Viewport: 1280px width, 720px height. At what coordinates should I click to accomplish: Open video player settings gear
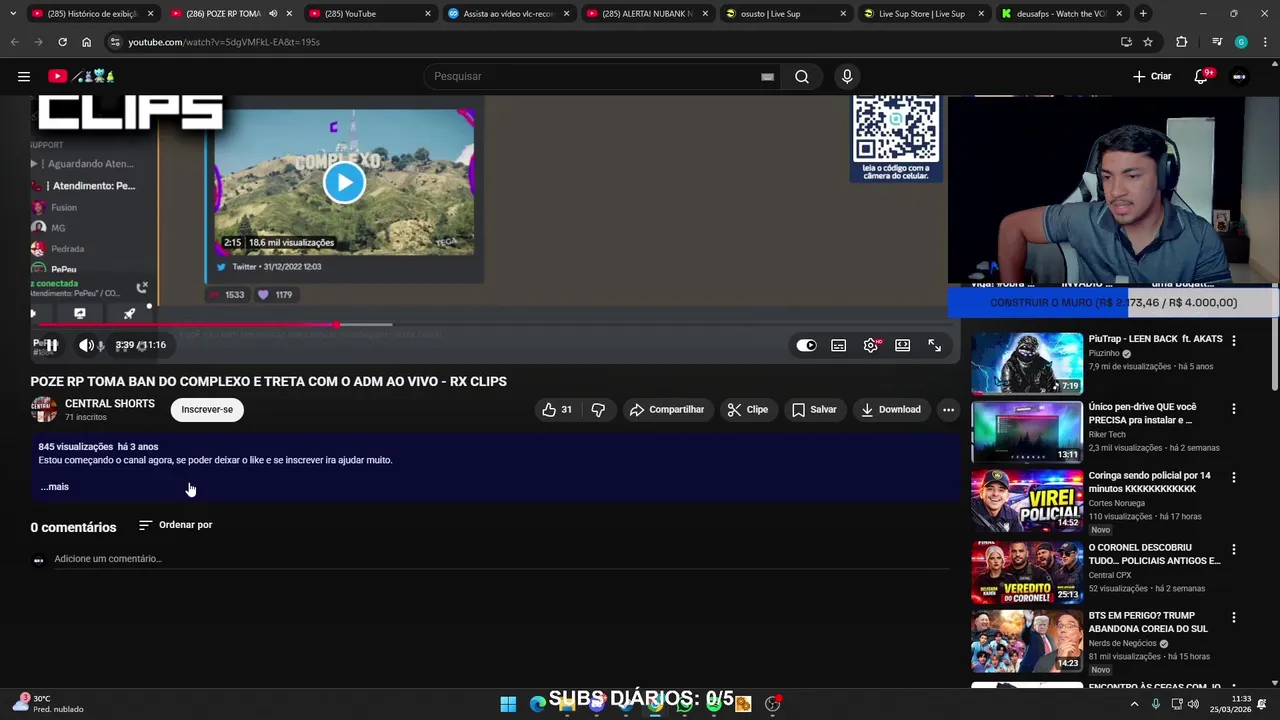point(871,345)
